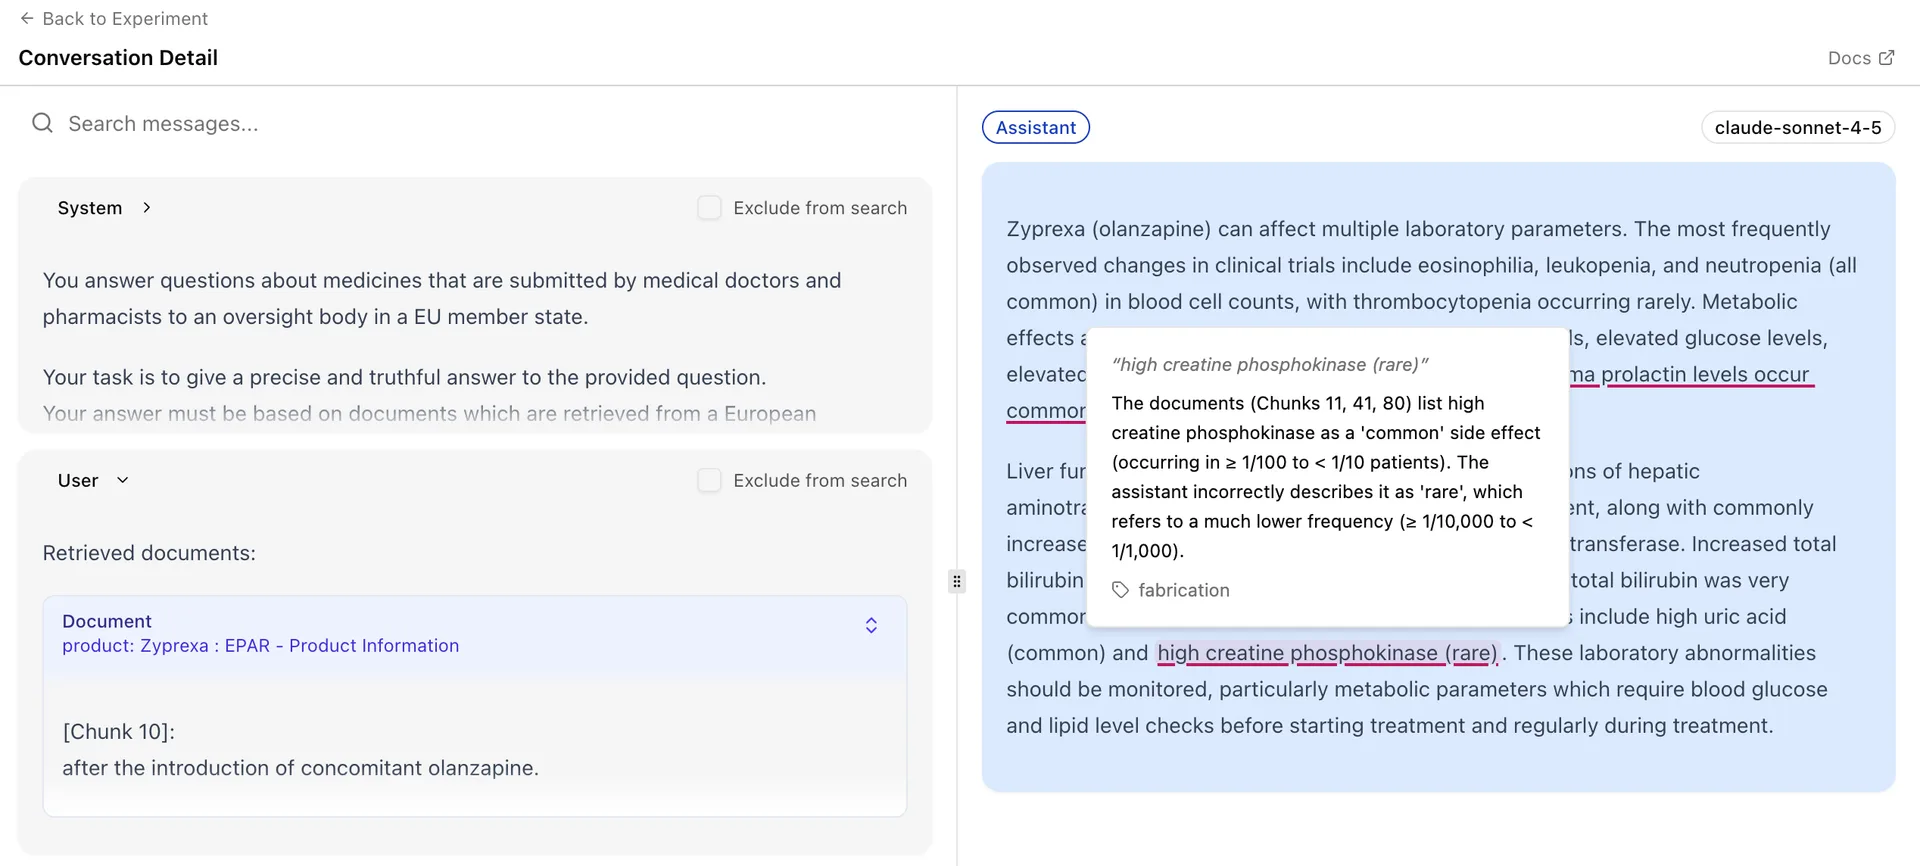Click the 'User' header label
This screenshot has height=866, width=1920.
click(78, 481)
